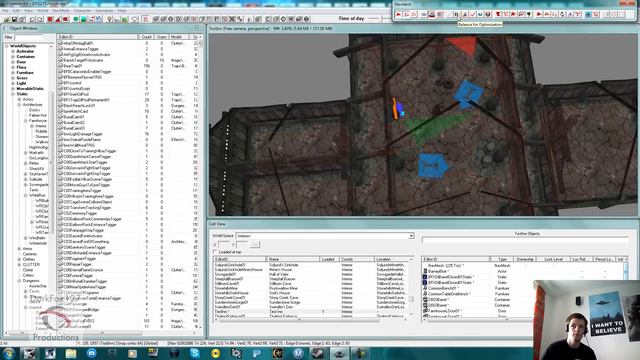Click the globe icon in Navmesh toolbar
Image resolution: width=640 pixels, height=360 pixels.
488,15
